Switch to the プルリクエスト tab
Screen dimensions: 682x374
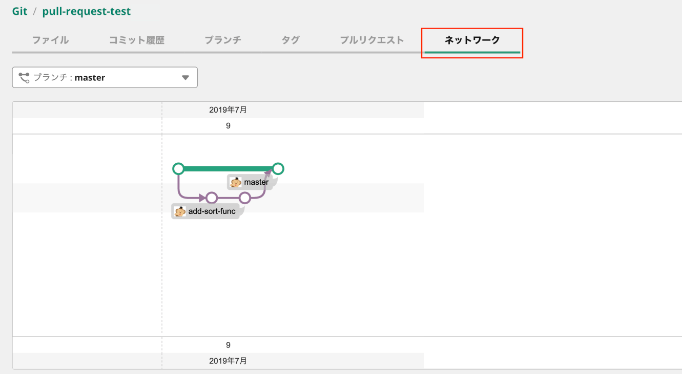coord(372,40)
